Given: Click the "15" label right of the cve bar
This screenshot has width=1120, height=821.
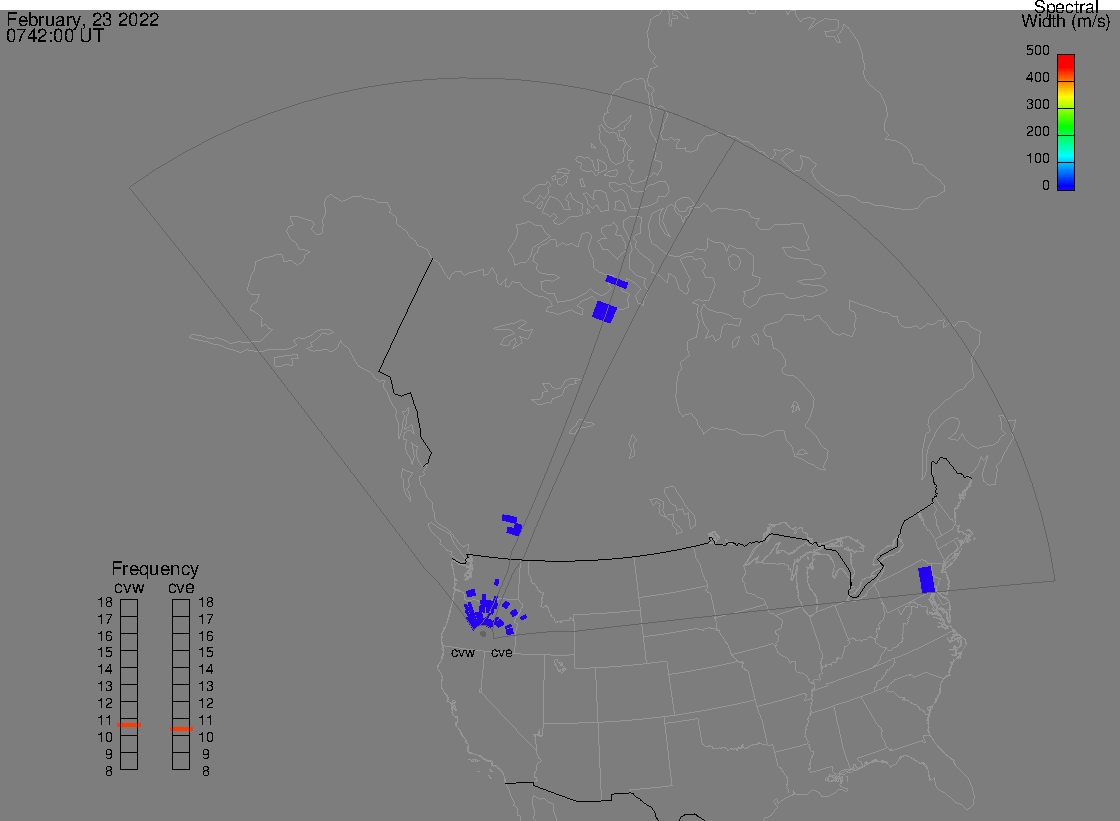Looking at the screenshot, I should 206,652.
